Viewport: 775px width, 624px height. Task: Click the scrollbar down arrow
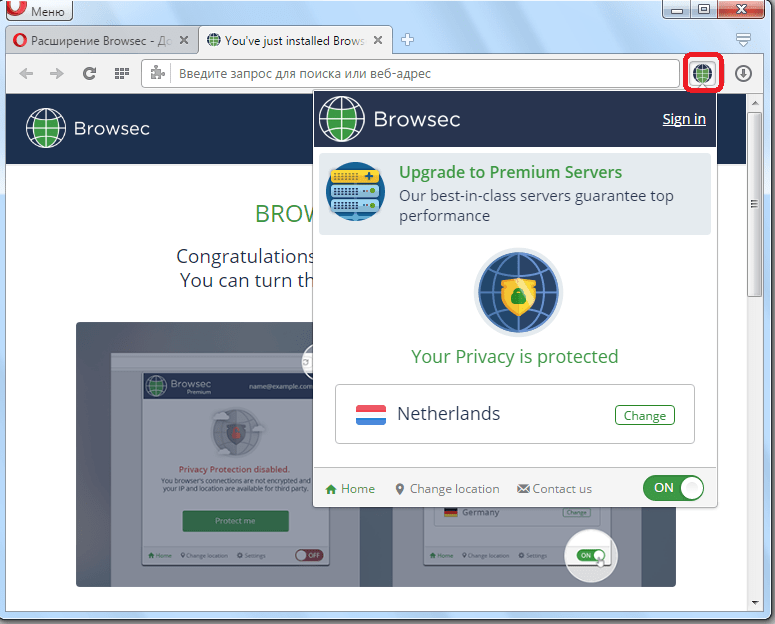click(x=755, y=602)
